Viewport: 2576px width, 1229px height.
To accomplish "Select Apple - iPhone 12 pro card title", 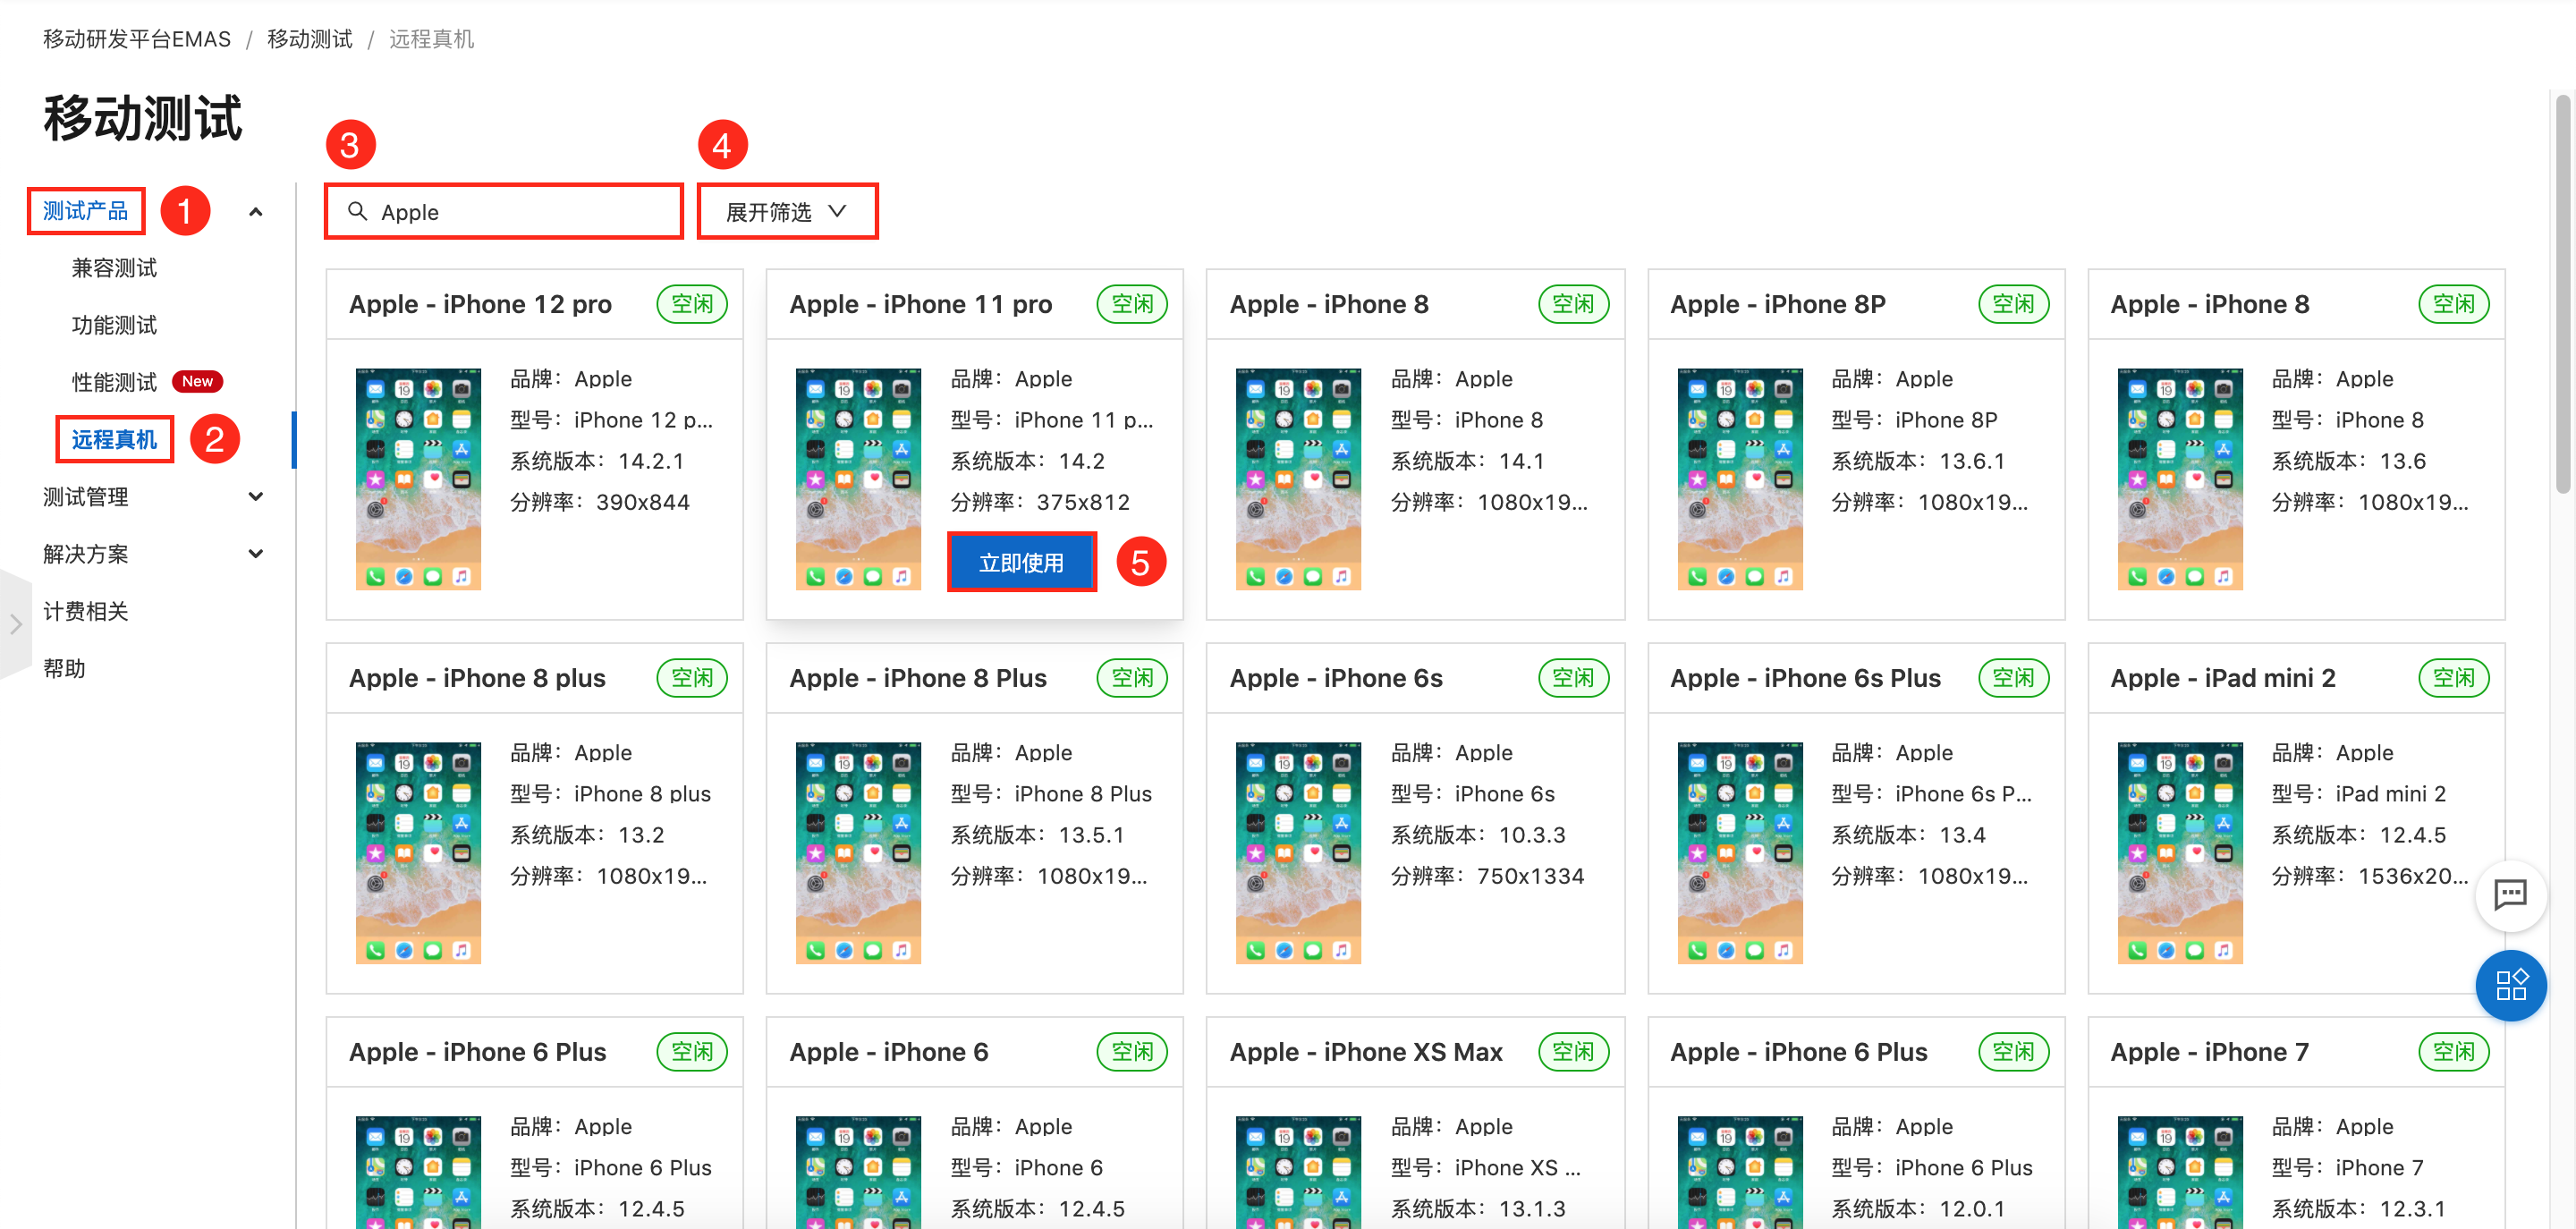I will (x=480, y=304).
